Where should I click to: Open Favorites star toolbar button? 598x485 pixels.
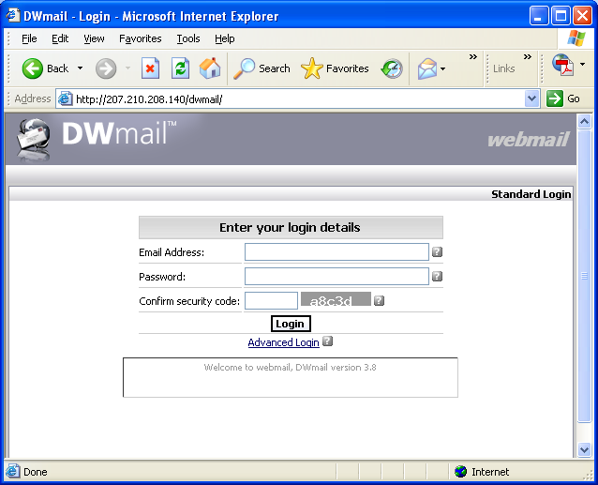click(334, 69)
